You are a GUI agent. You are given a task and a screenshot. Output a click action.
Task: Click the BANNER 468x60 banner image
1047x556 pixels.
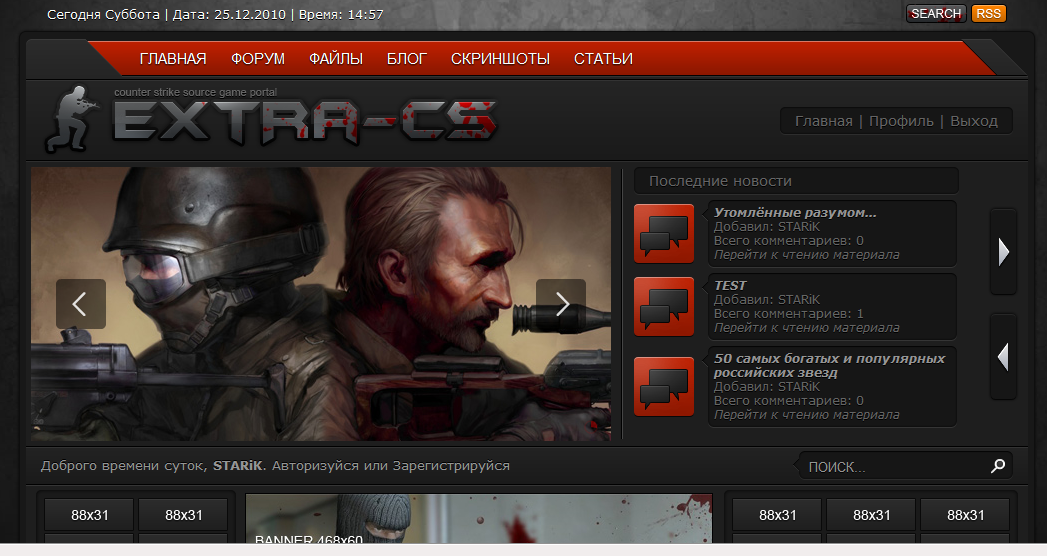point(479,519)
